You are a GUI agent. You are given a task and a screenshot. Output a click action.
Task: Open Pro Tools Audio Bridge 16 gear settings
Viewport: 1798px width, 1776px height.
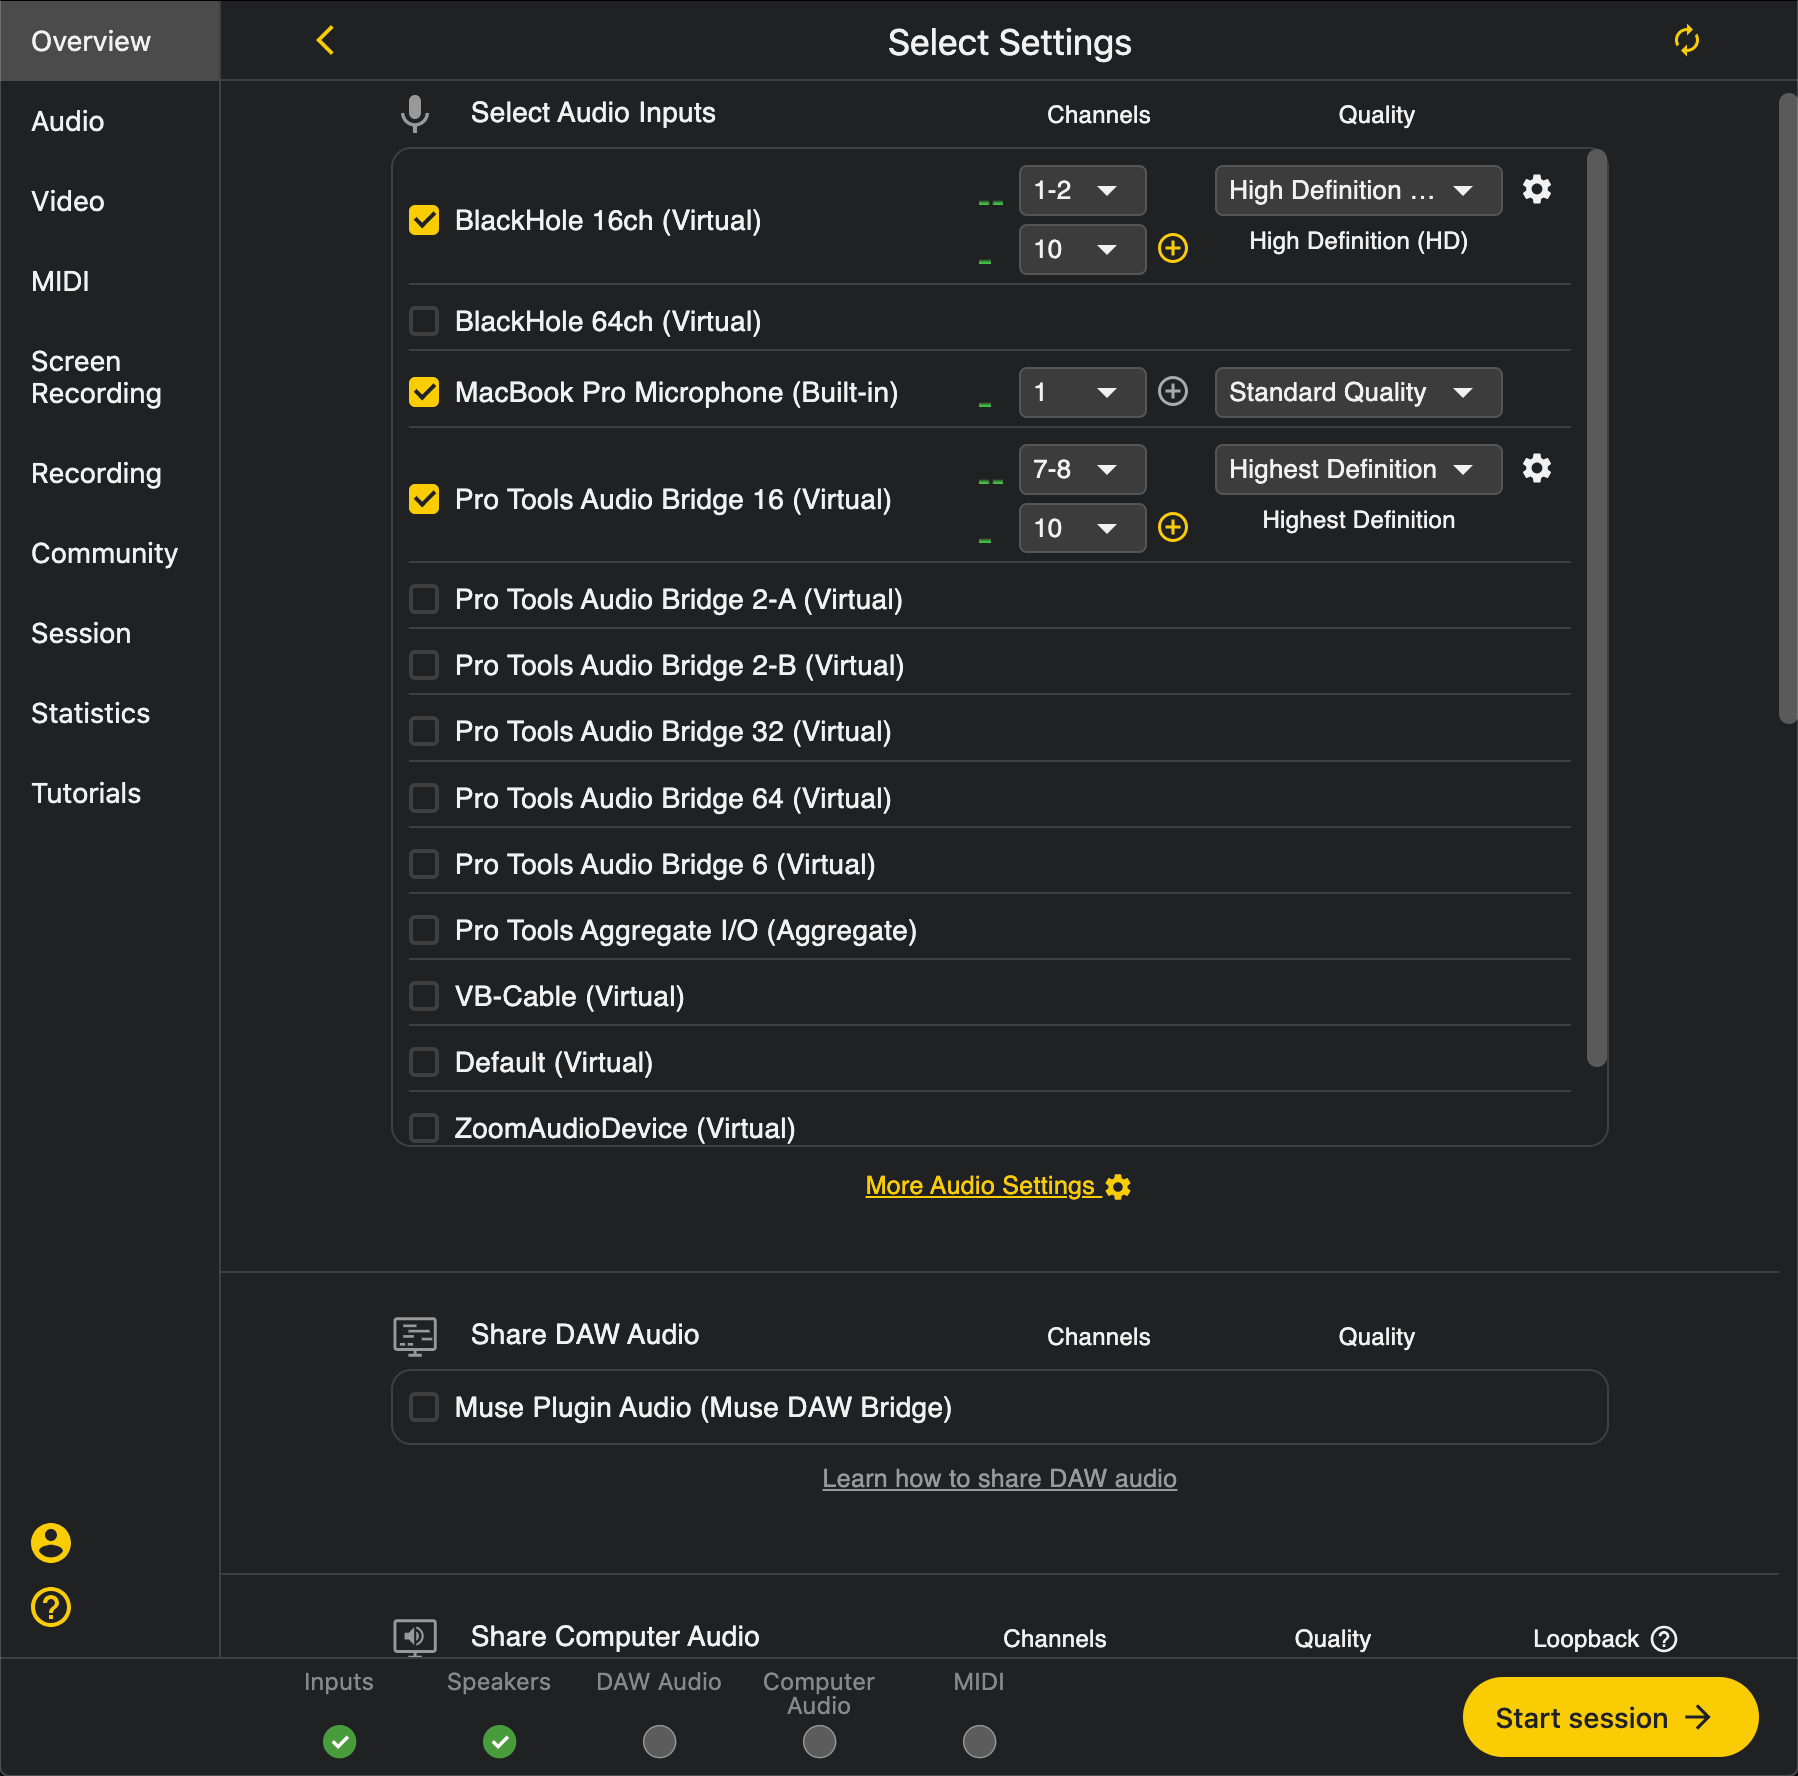(x=1536, y=468)
